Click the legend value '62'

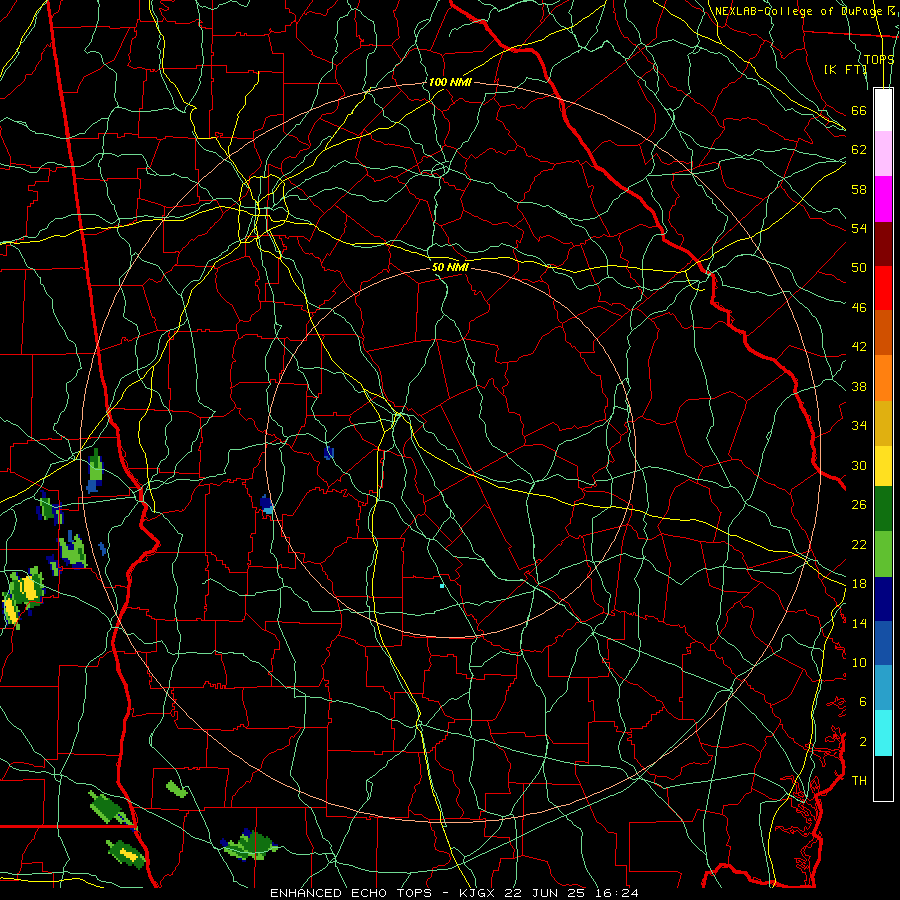[859, 150]
